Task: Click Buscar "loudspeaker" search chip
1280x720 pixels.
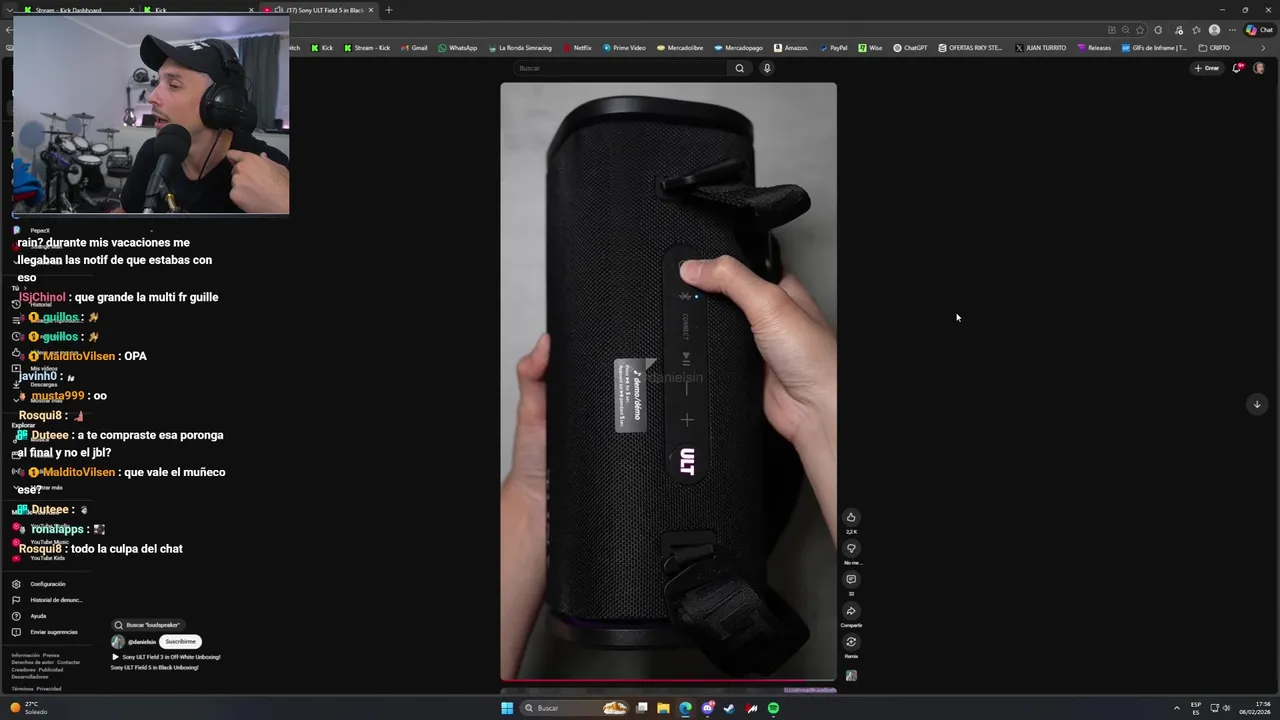Action: click(x=147, y=625)
